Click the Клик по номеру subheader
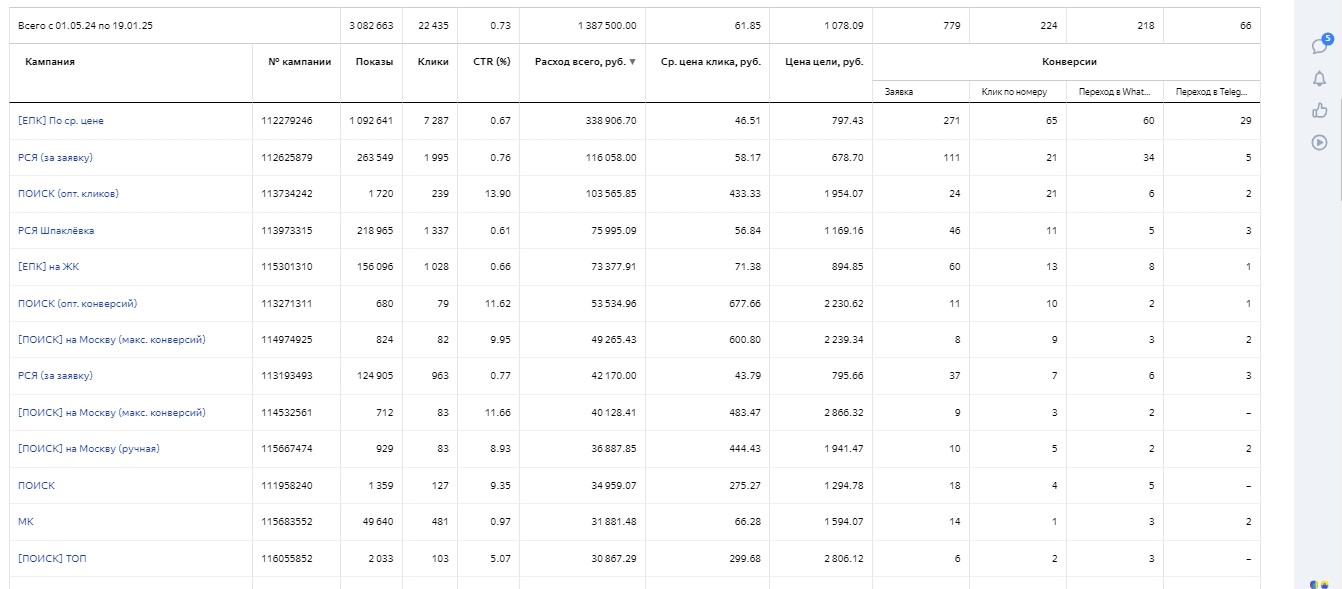1342x589 pixels. click(x=1014, y=92)
